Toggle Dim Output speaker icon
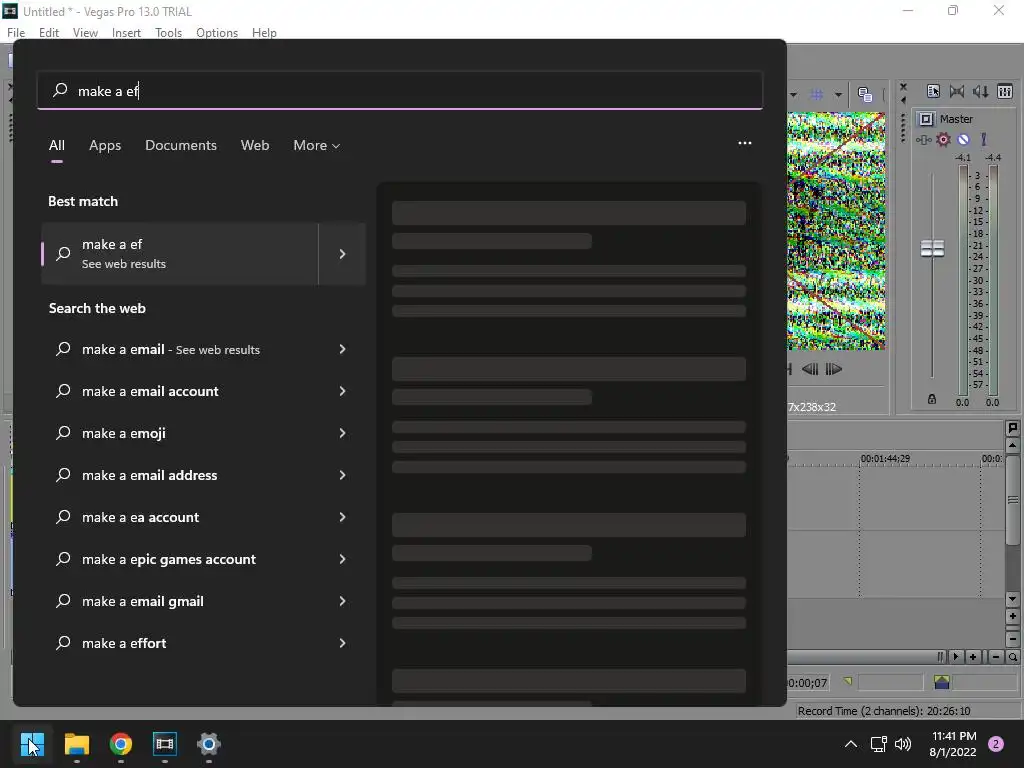Viewport: 1024px width, 768px height. [x=980, y=91]
